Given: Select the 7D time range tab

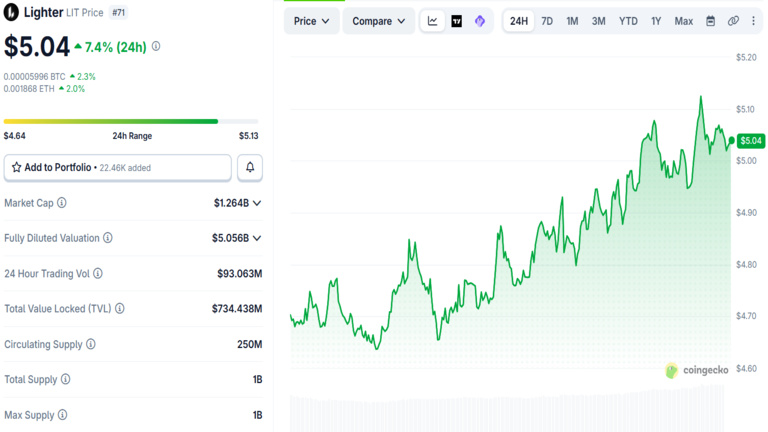Looking at the screenshot, I should [547, 21].
